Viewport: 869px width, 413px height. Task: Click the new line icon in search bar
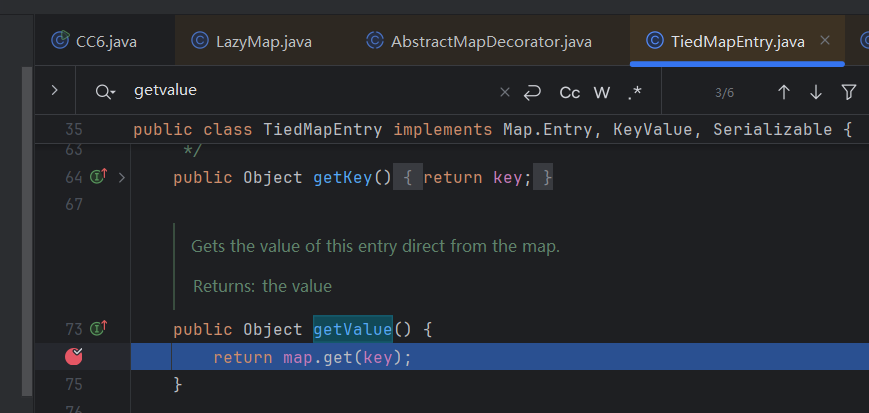pos(532,93)
